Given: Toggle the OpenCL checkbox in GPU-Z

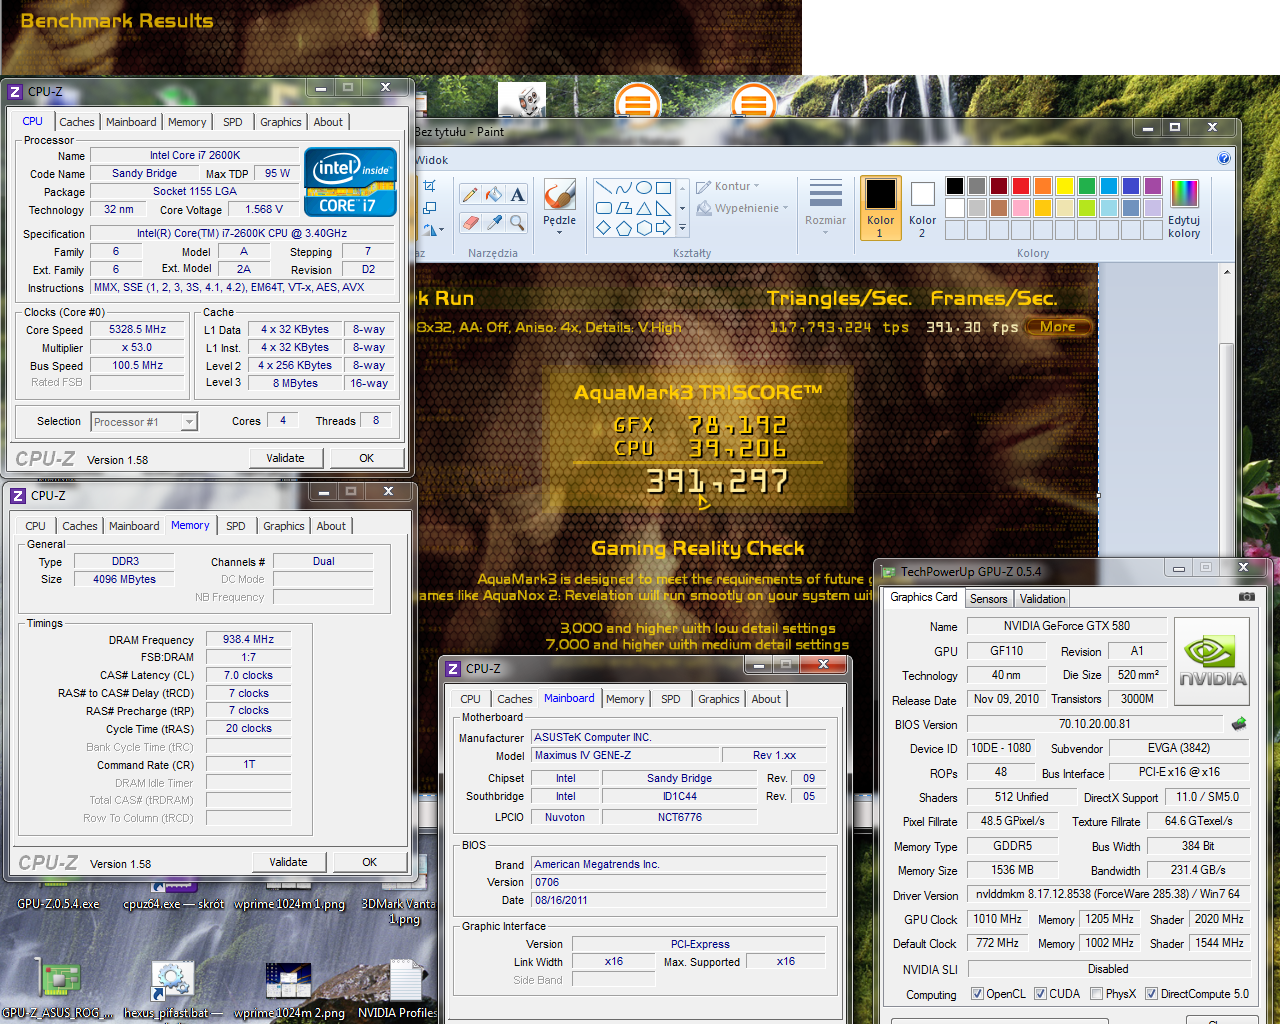Looking at the screenshot, I should pyautogui.click(x=977, y=994).
